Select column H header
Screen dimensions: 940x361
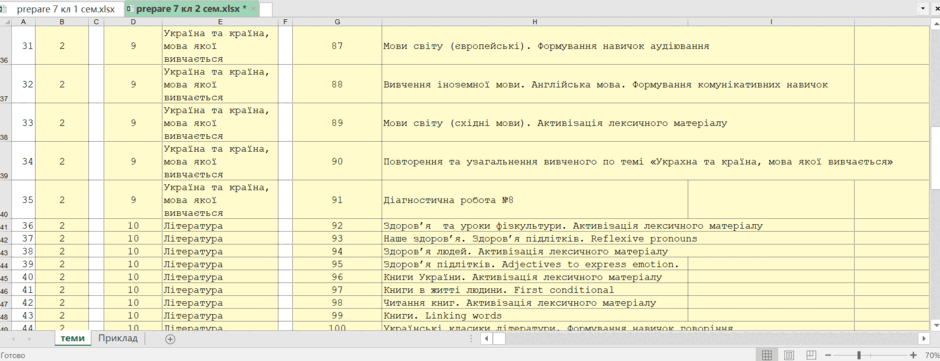pyautogui.click(x=535, y=22)
